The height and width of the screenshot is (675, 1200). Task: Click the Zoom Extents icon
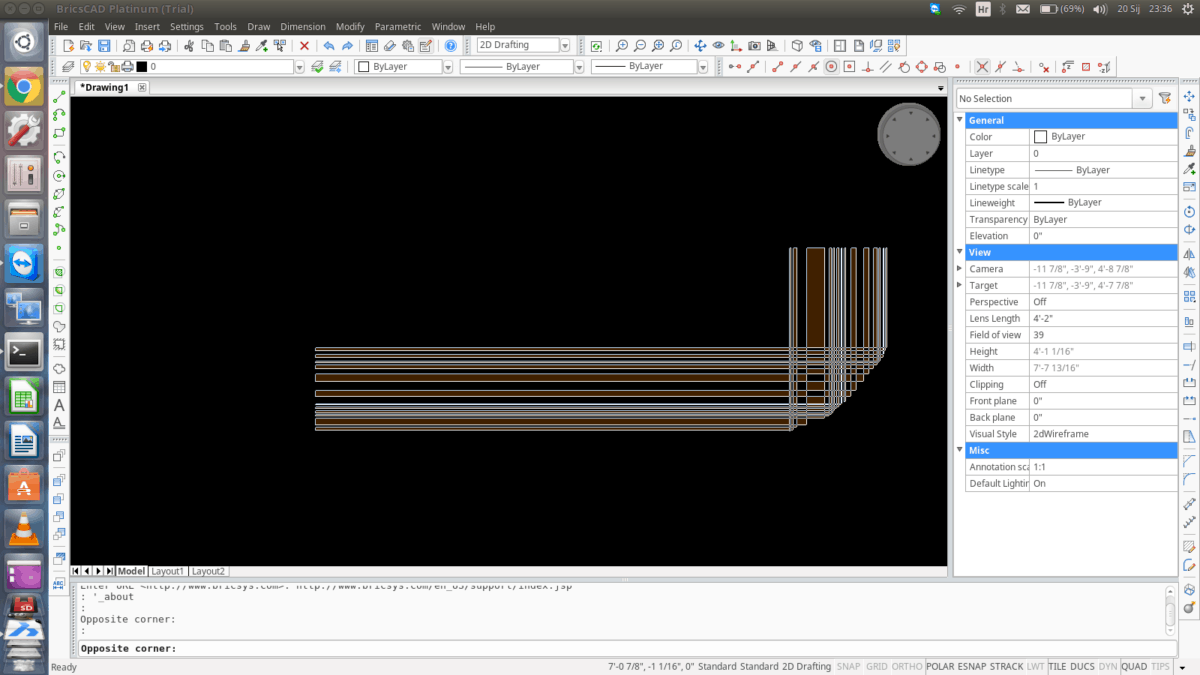tap(658, 46)
